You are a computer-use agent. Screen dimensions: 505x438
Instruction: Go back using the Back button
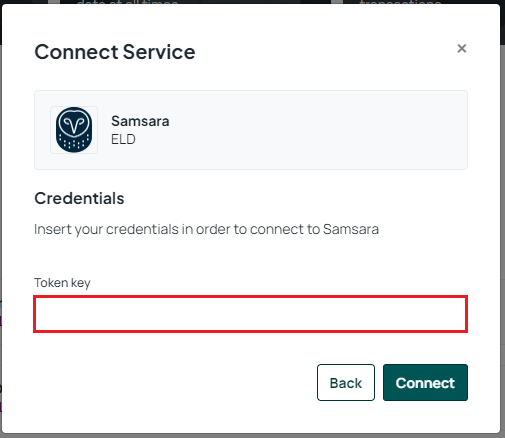(346, 383)
